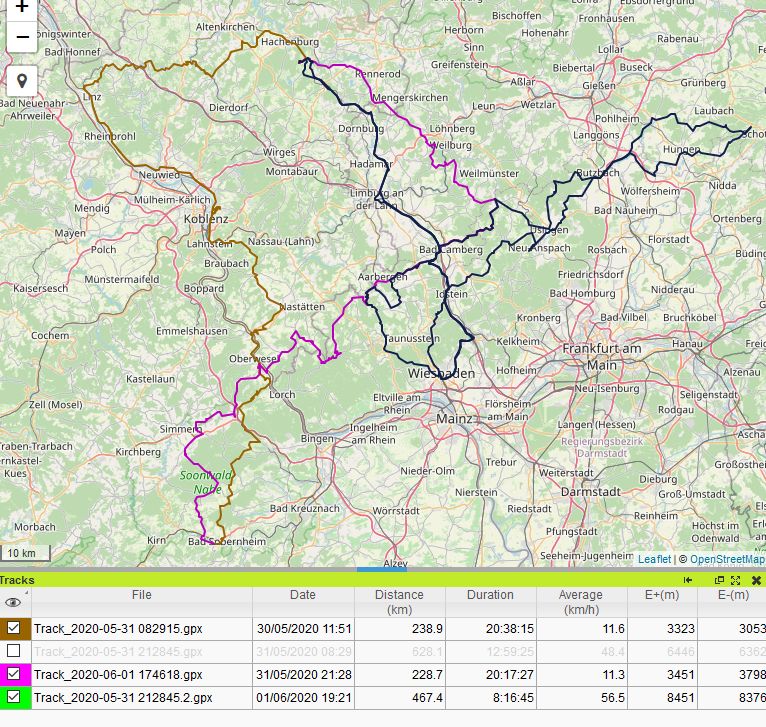Detach the Tracks panel into window

click(x=719, y=580)
